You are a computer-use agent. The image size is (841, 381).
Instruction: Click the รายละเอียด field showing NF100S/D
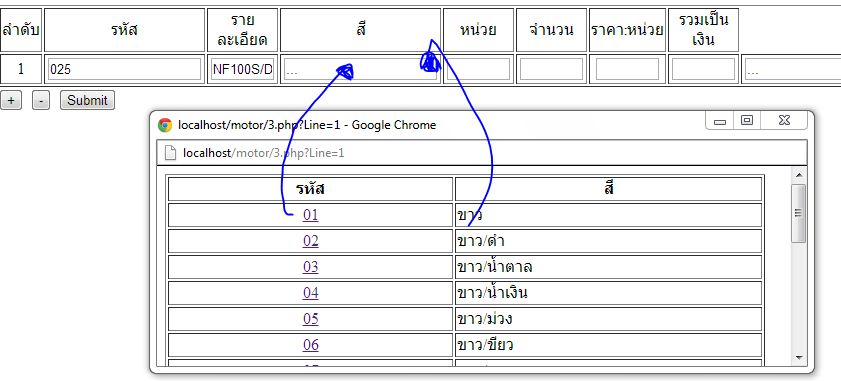click(242, 69)
